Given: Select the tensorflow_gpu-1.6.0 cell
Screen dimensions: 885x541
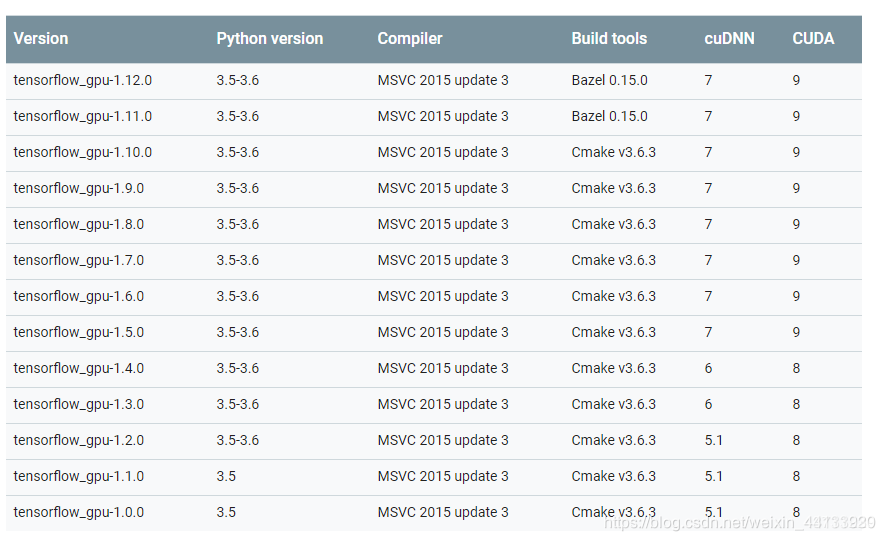Looking at the screenshot, I should point(78,296).
